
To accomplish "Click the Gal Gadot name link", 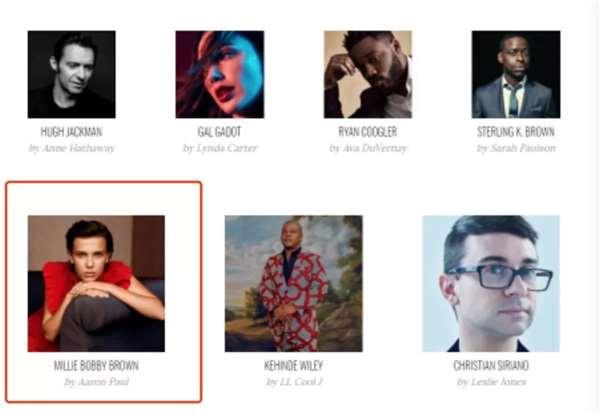I will coord(220,132).
